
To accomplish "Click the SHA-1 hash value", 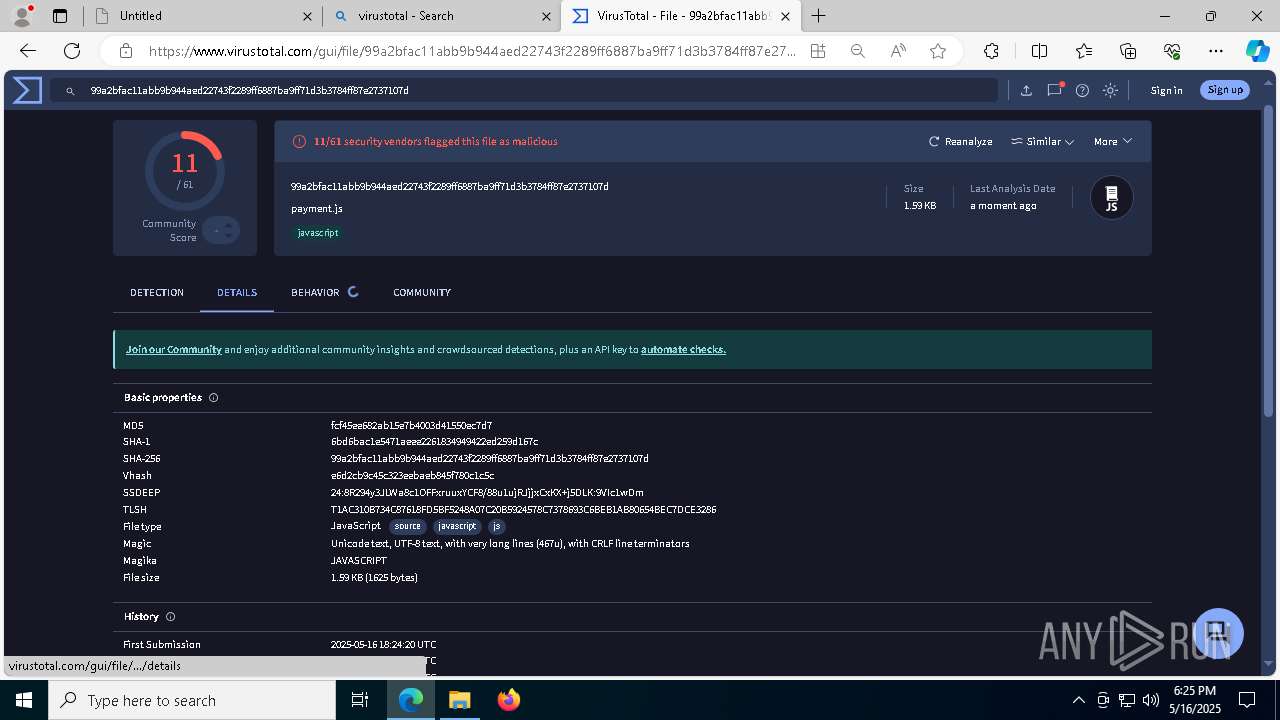I will [434, 441].
